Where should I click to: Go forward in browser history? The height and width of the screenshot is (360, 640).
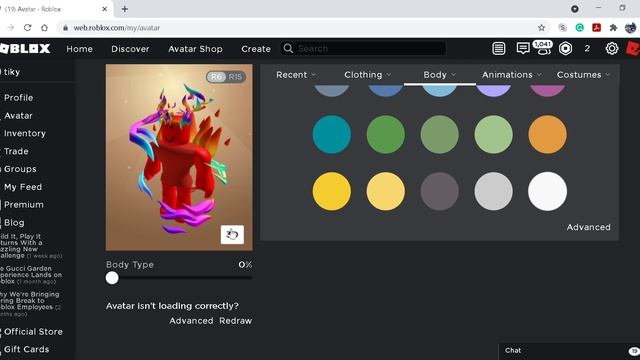11,28
